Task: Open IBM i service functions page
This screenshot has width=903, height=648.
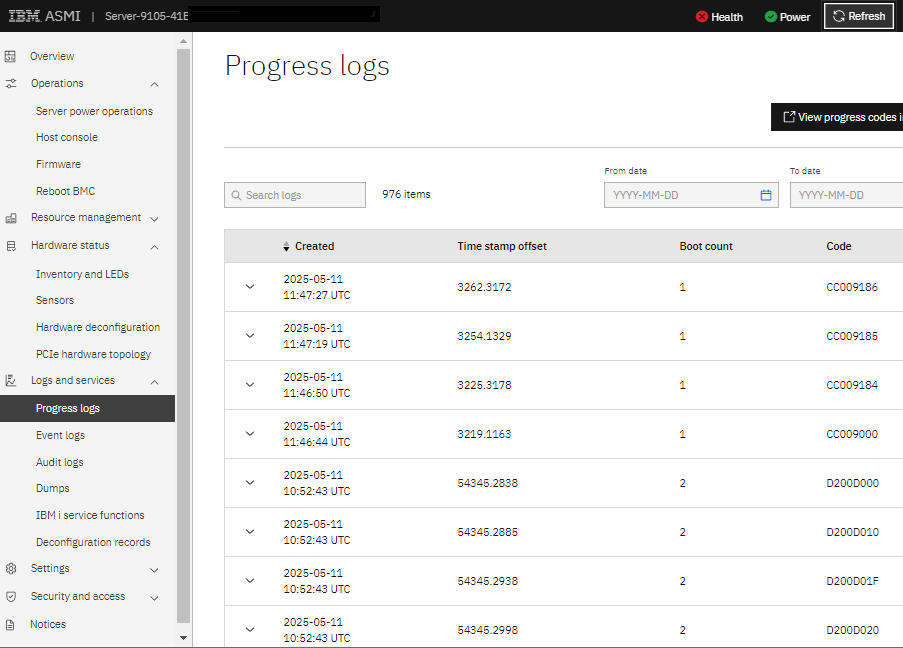Action: click(90, 516)
